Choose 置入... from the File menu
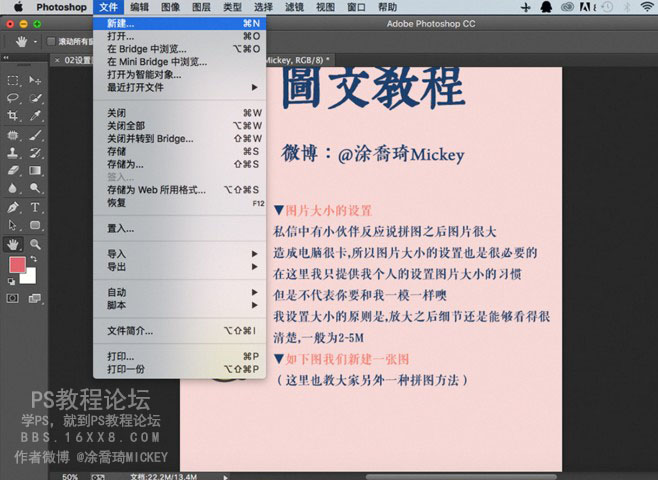658x480 pixels. coord(180,228)
